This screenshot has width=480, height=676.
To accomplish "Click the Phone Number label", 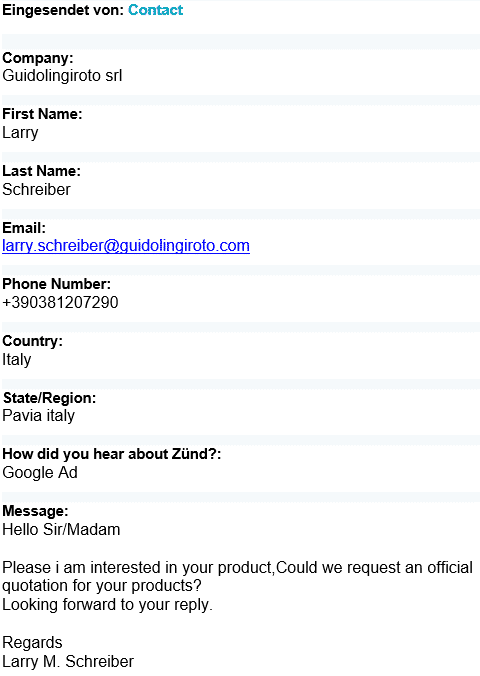I will [x=56, y=284].
